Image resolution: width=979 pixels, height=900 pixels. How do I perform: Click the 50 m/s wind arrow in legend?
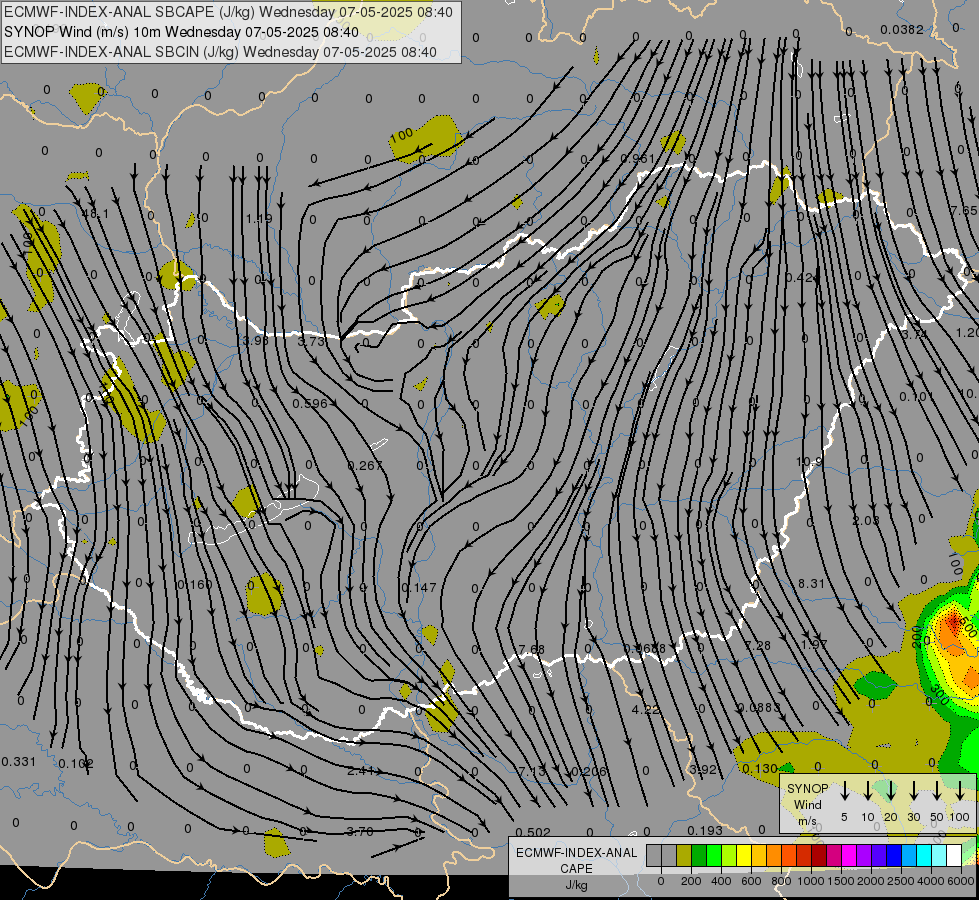pos(937,791)
